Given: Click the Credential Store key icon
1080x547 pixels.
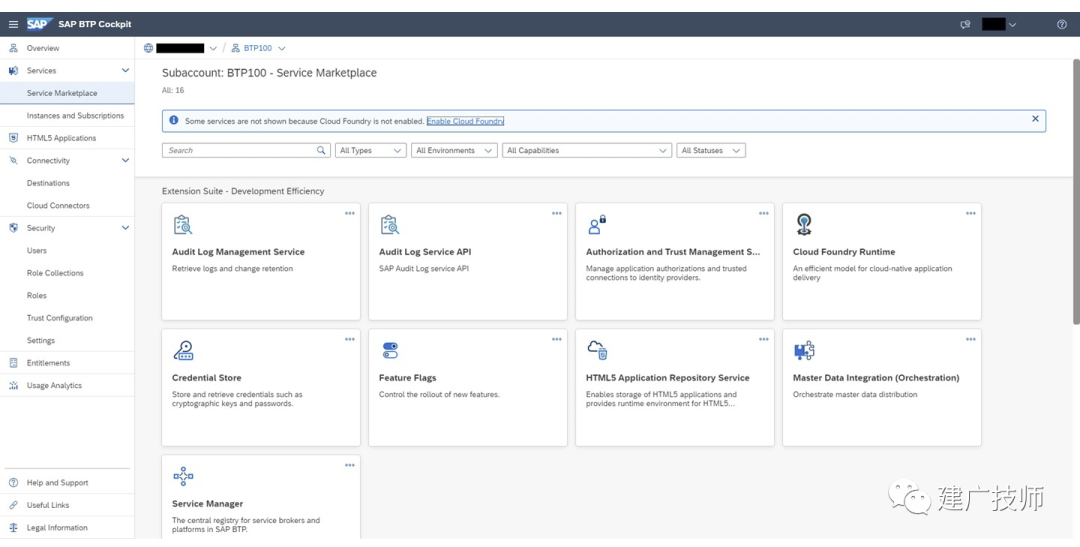Looking at the screenshot, I should (183, 351).
